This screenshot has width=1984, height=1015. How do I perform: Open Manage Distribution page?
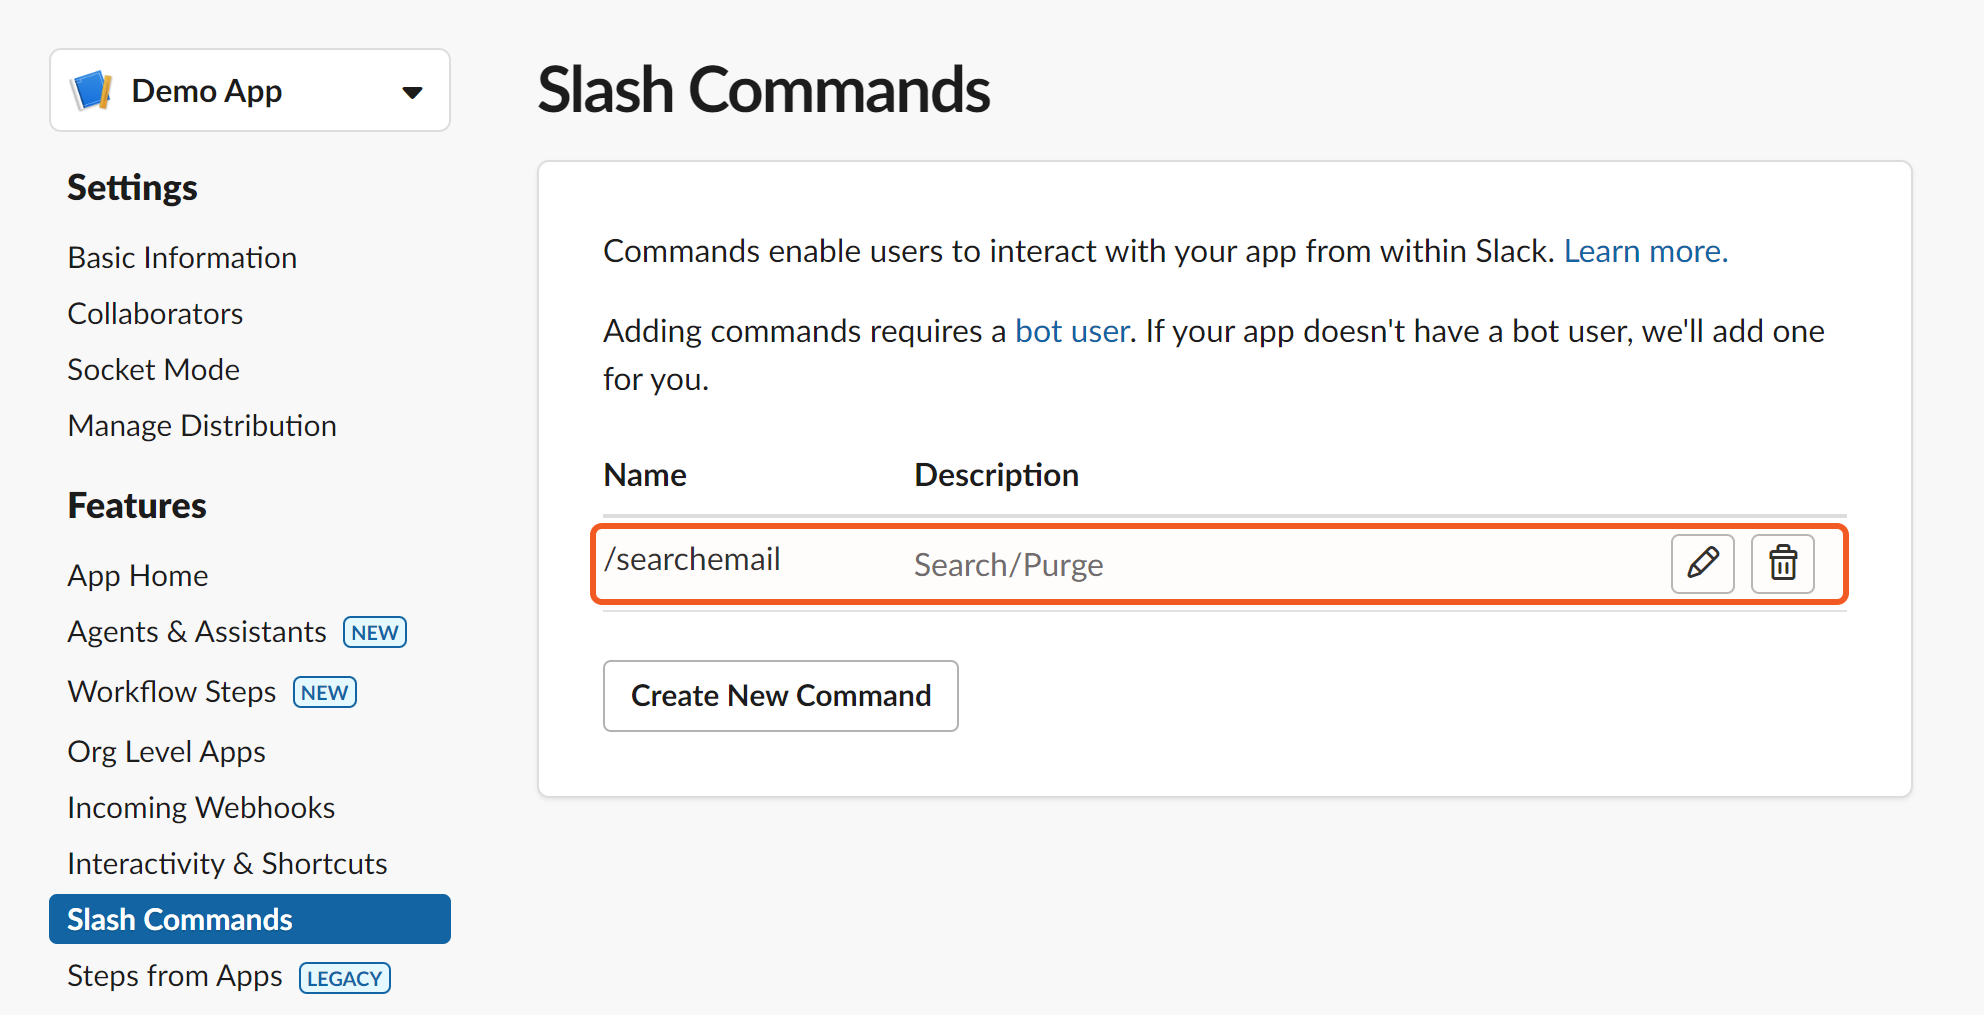(x=201, y=426)
